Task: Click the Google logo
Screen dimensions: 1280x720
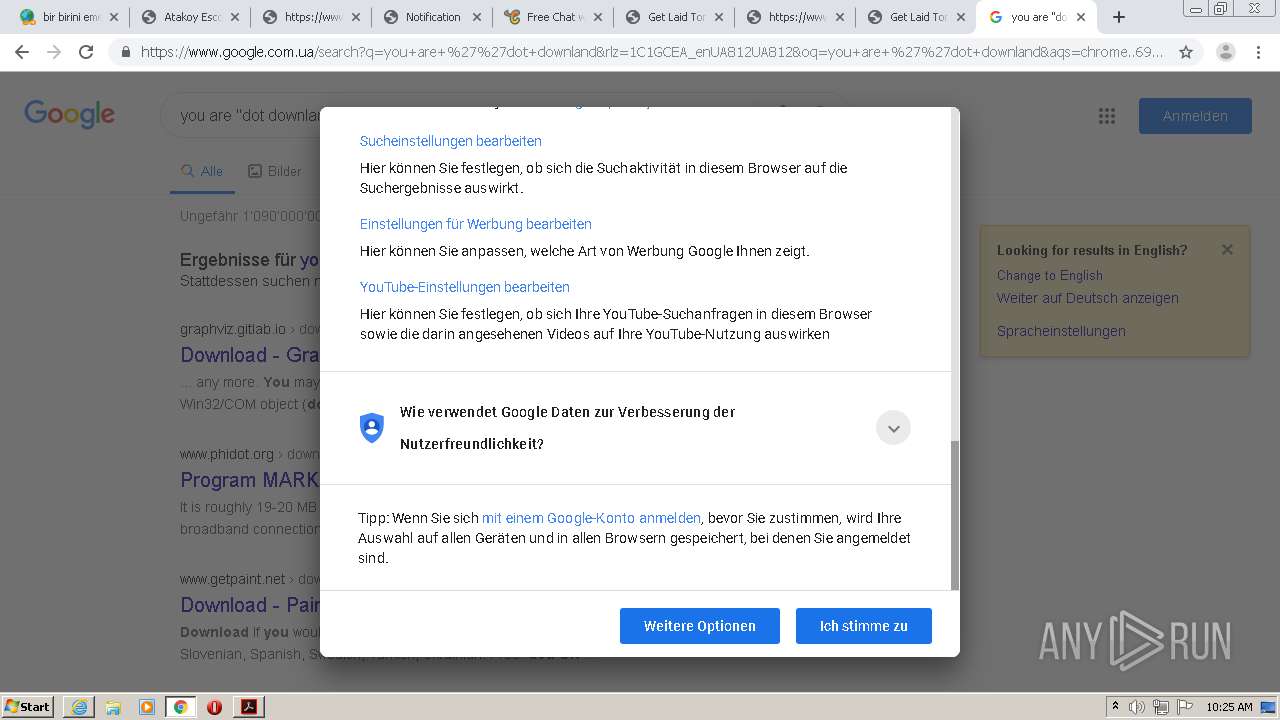Action: [70, 114]
